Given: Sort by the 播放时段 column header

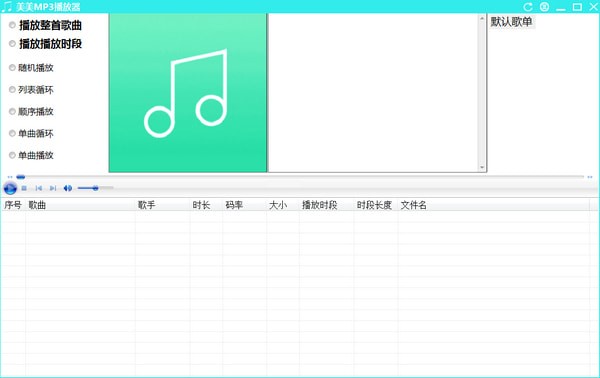Looking at the screenshot, I should tap(326, 205).
